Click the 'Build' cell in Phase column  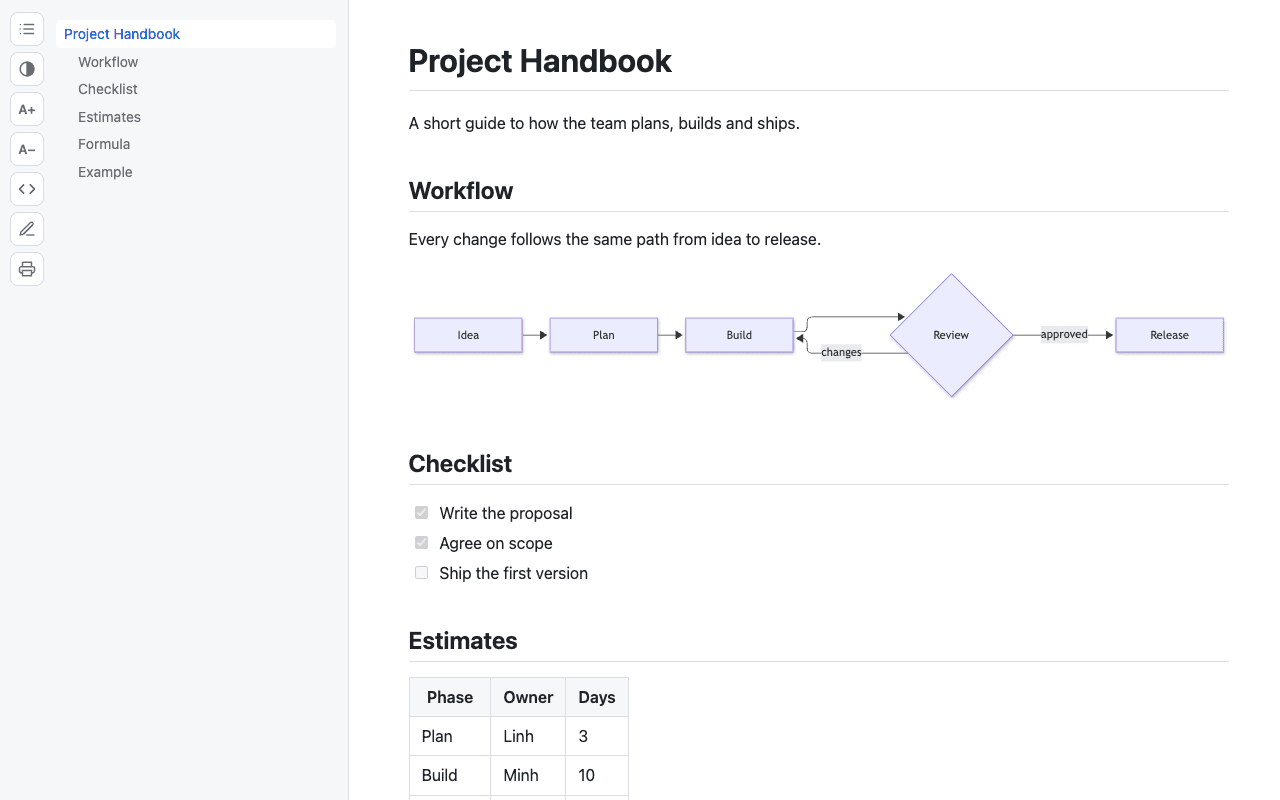coord(450,775)
